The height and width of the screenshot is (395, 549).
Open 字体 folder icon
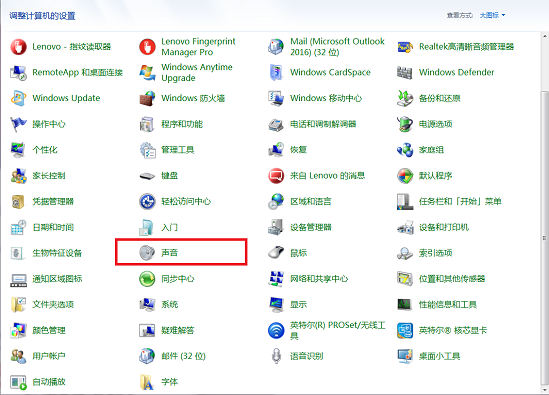coord(147,382)
